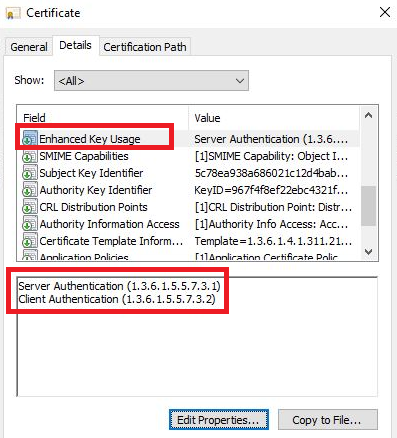Click the Edit Properties button
Image resolution: width=397 pixels, height=438 pixels.
point(219,420)
